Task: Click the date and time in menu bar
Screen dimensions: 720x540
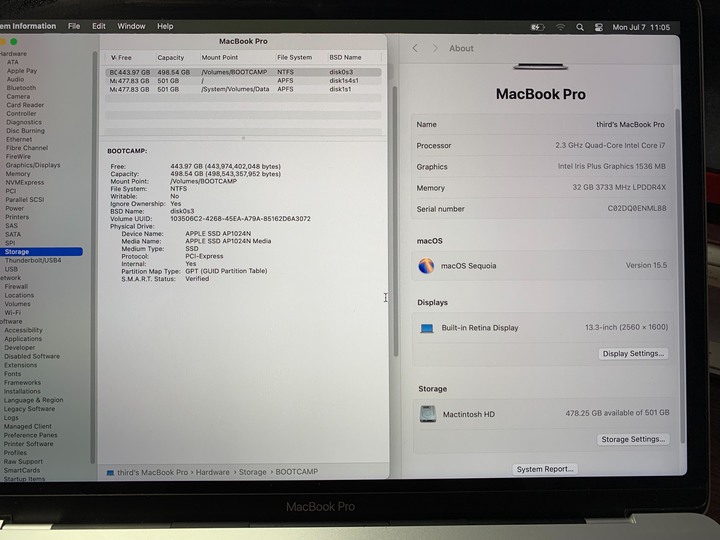Action: pyautogui.click(x=641, y=28)
